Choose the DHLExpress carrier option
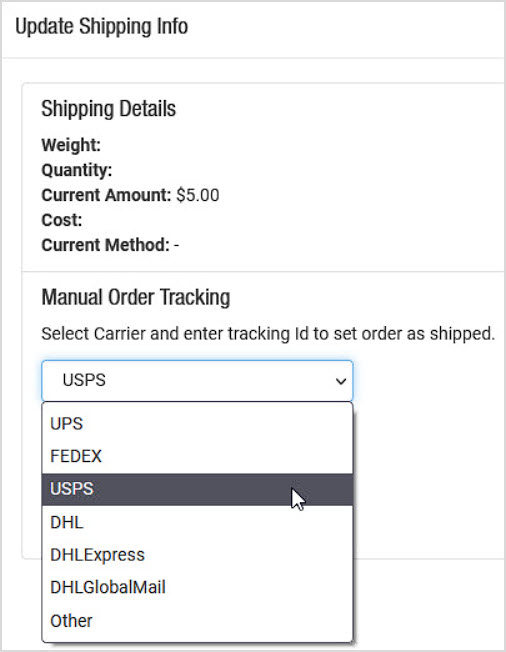 tap(197, 555)
